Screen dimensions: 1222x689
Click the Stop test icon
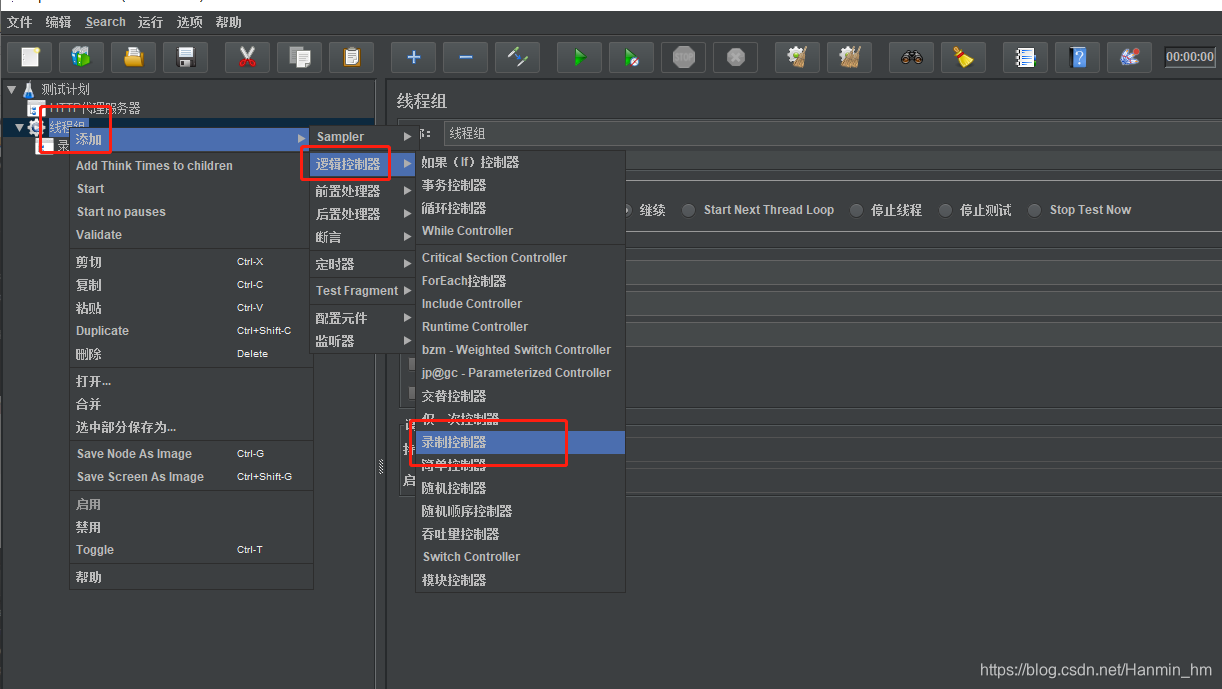tap(683, 57)
